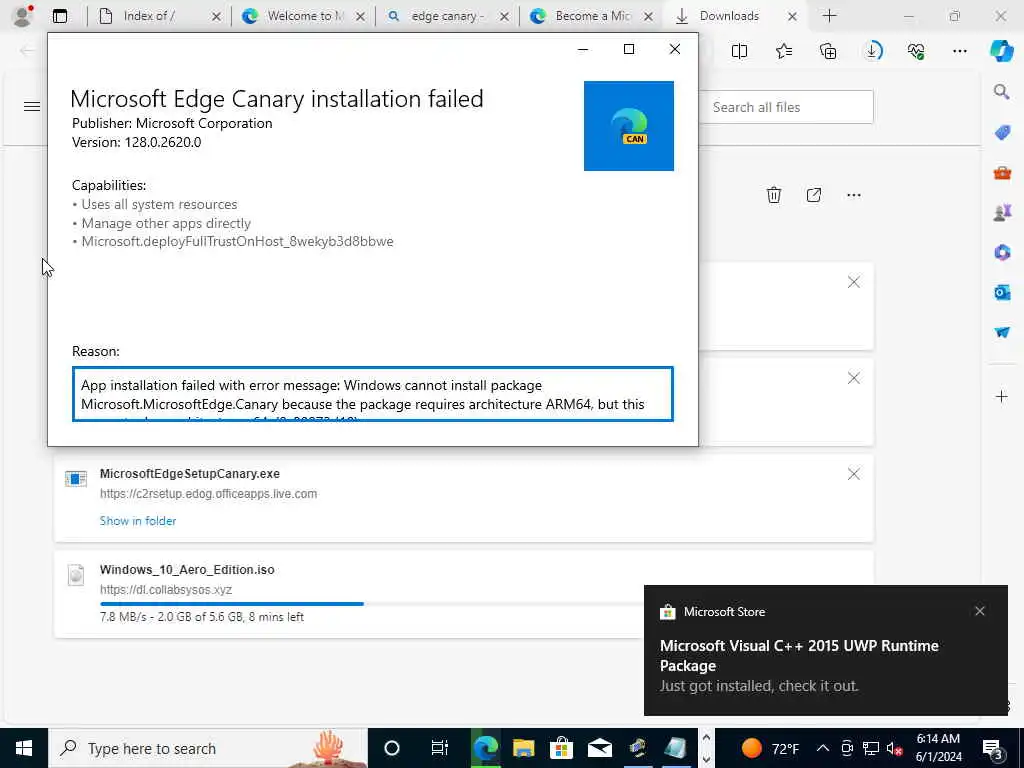1024x768 pixels.
Task: Open the sidebar Outlook icon
Action: click(1002, 293)
